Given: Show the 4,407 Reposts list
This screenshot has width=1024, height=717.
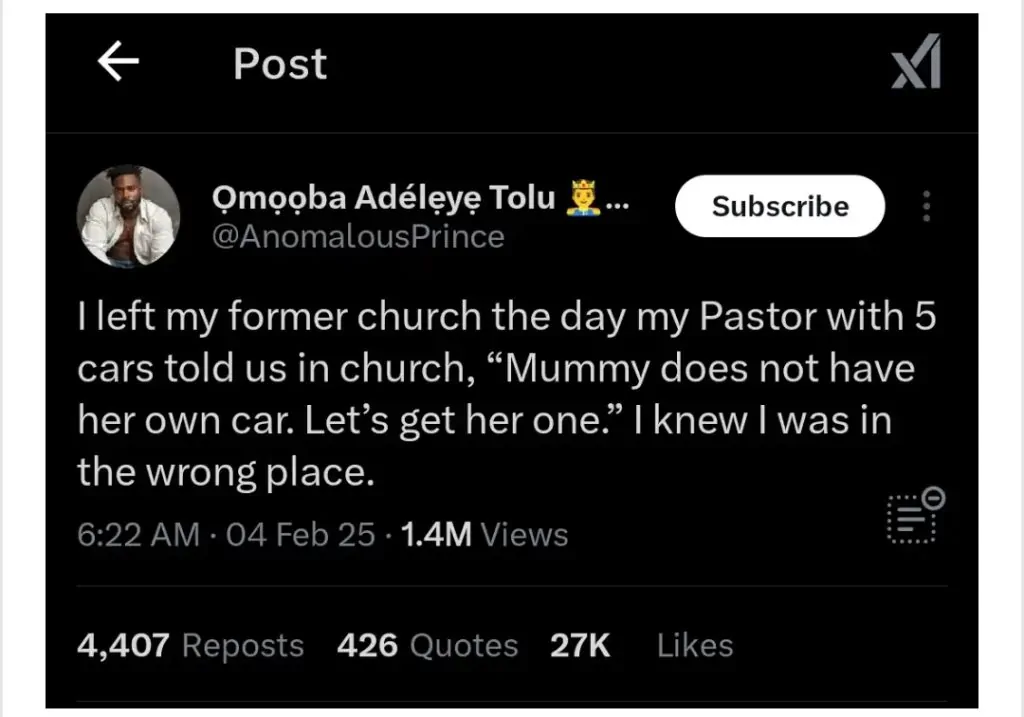Looking at the screenshot, I should click(190, 645).
